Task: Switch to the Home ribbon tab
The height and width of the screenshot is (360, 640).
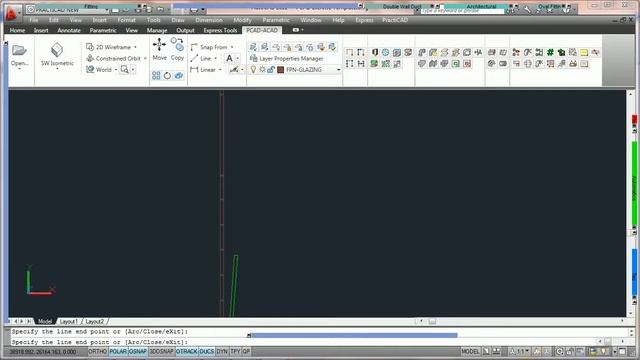Action: [x=17, y=30]
